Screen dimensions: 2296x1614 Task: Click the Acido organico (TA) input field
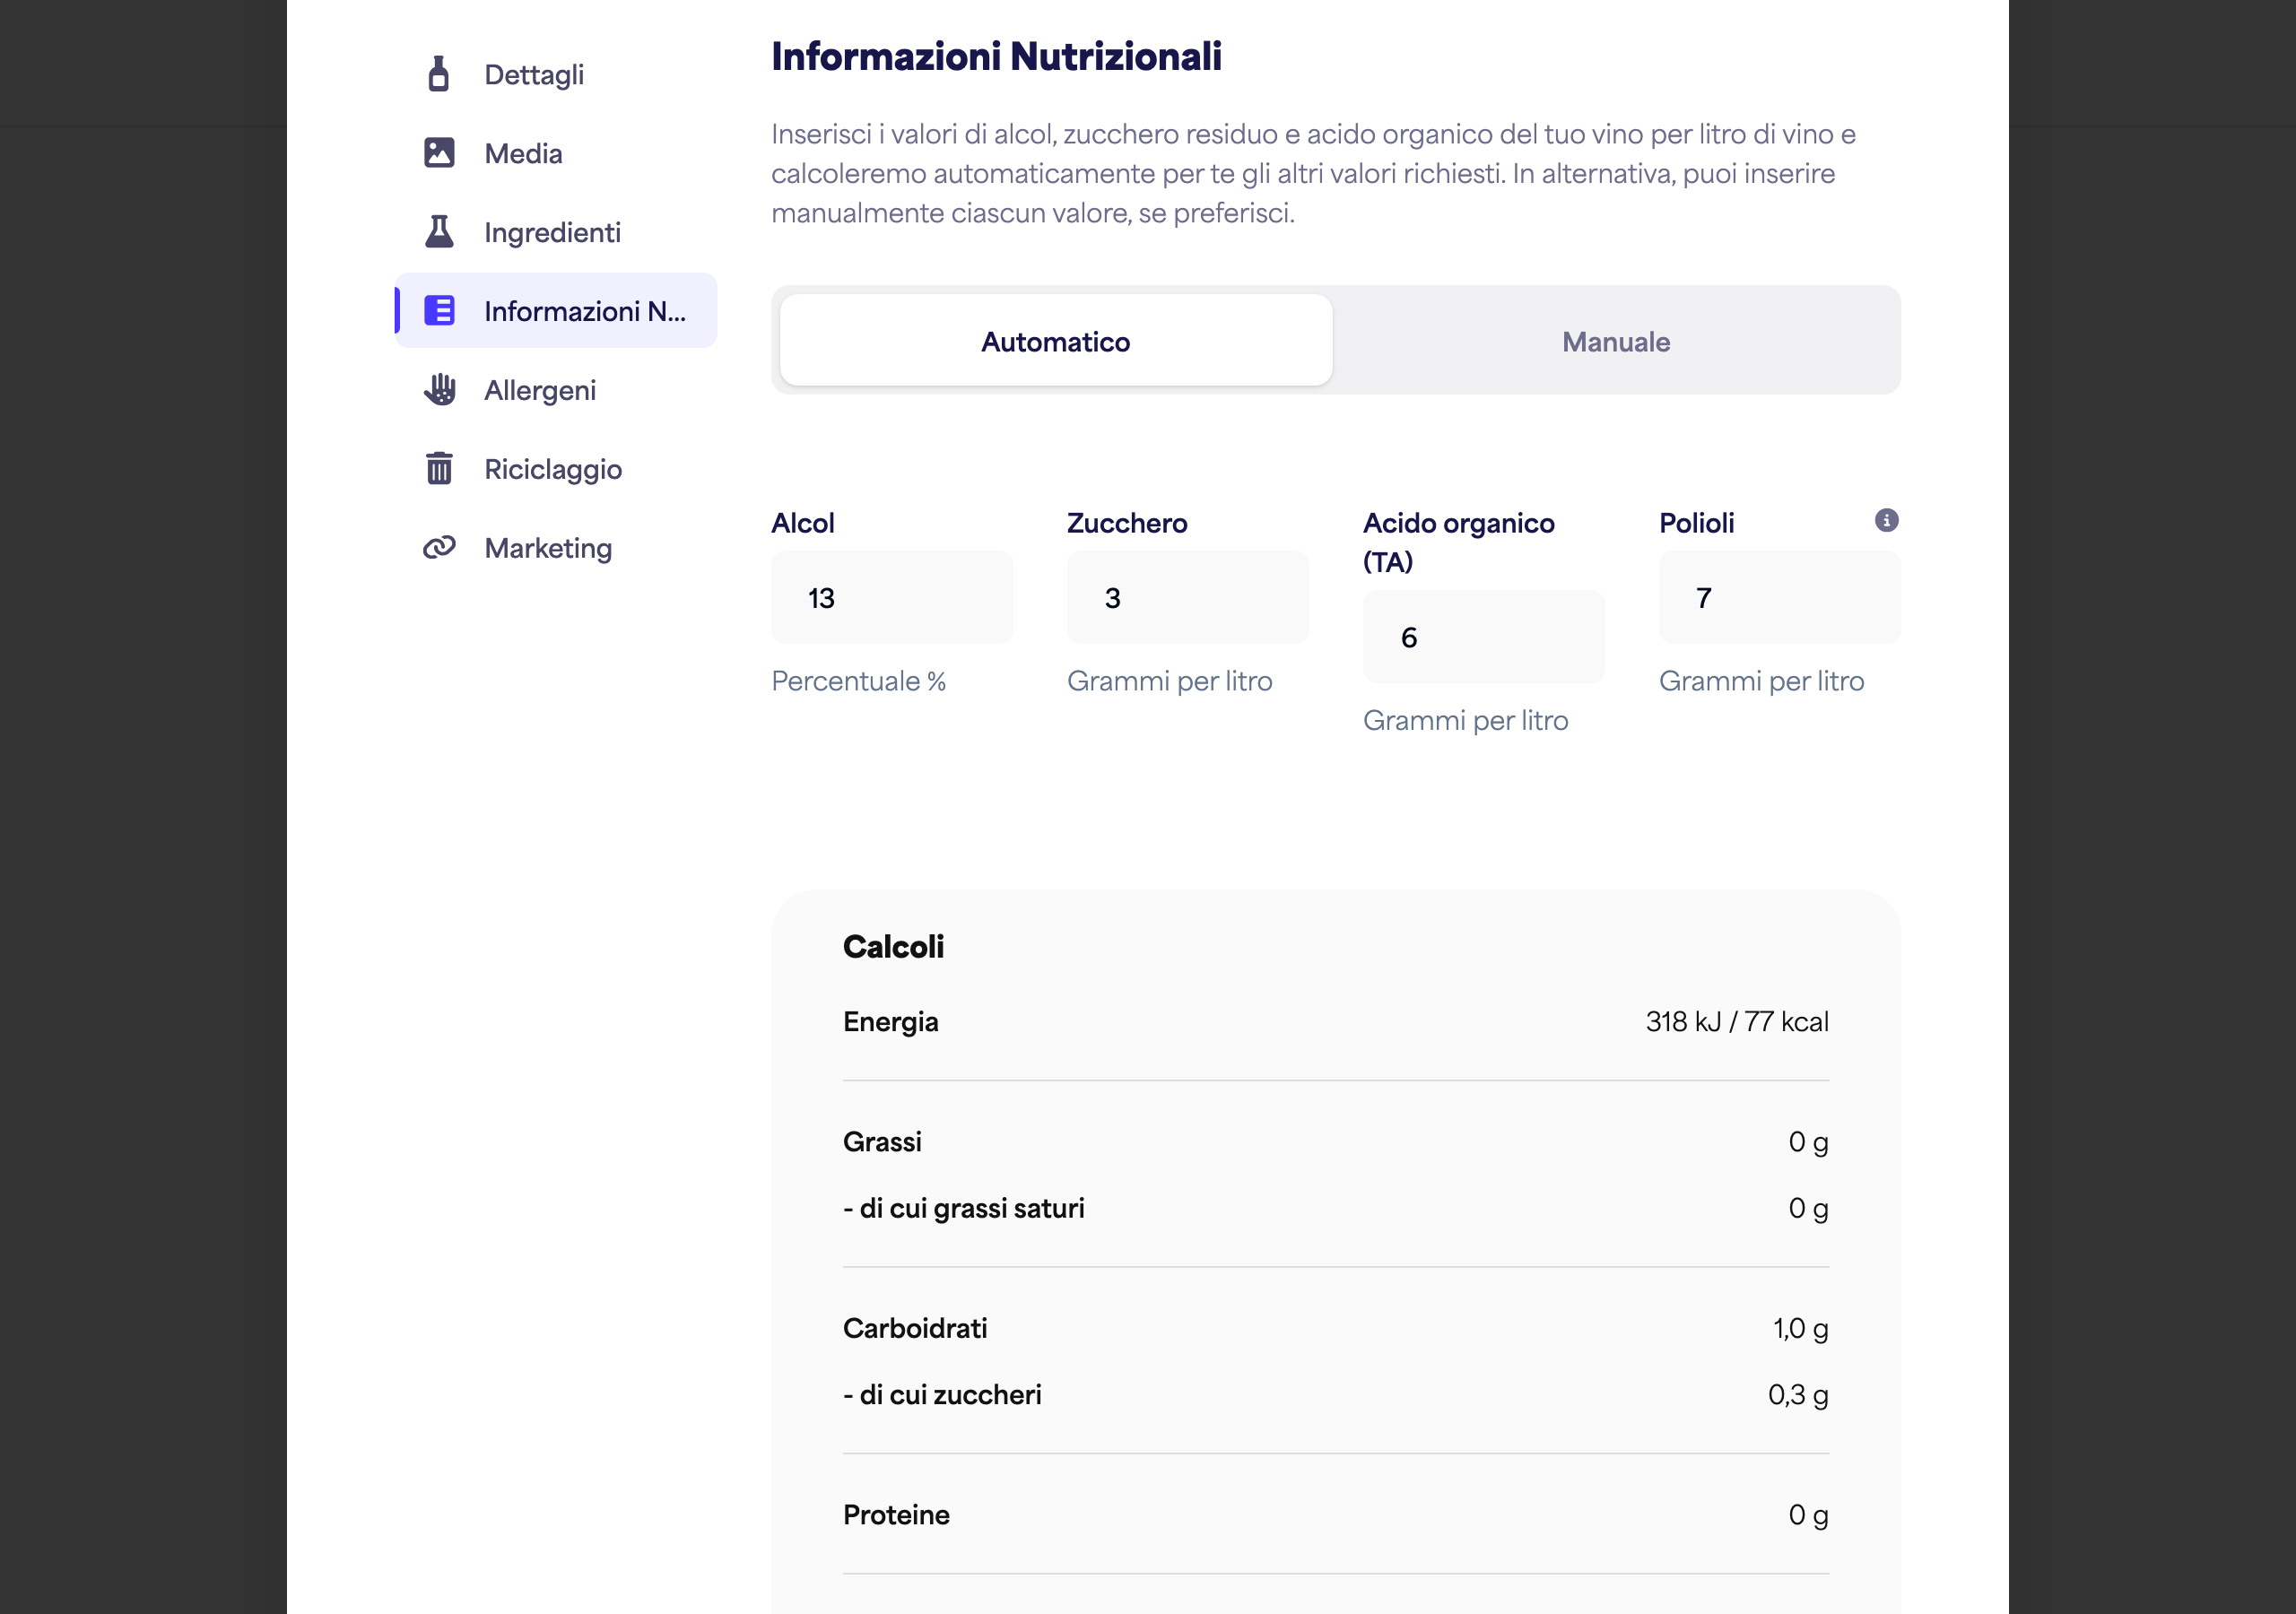click(x=1484, y=637)
